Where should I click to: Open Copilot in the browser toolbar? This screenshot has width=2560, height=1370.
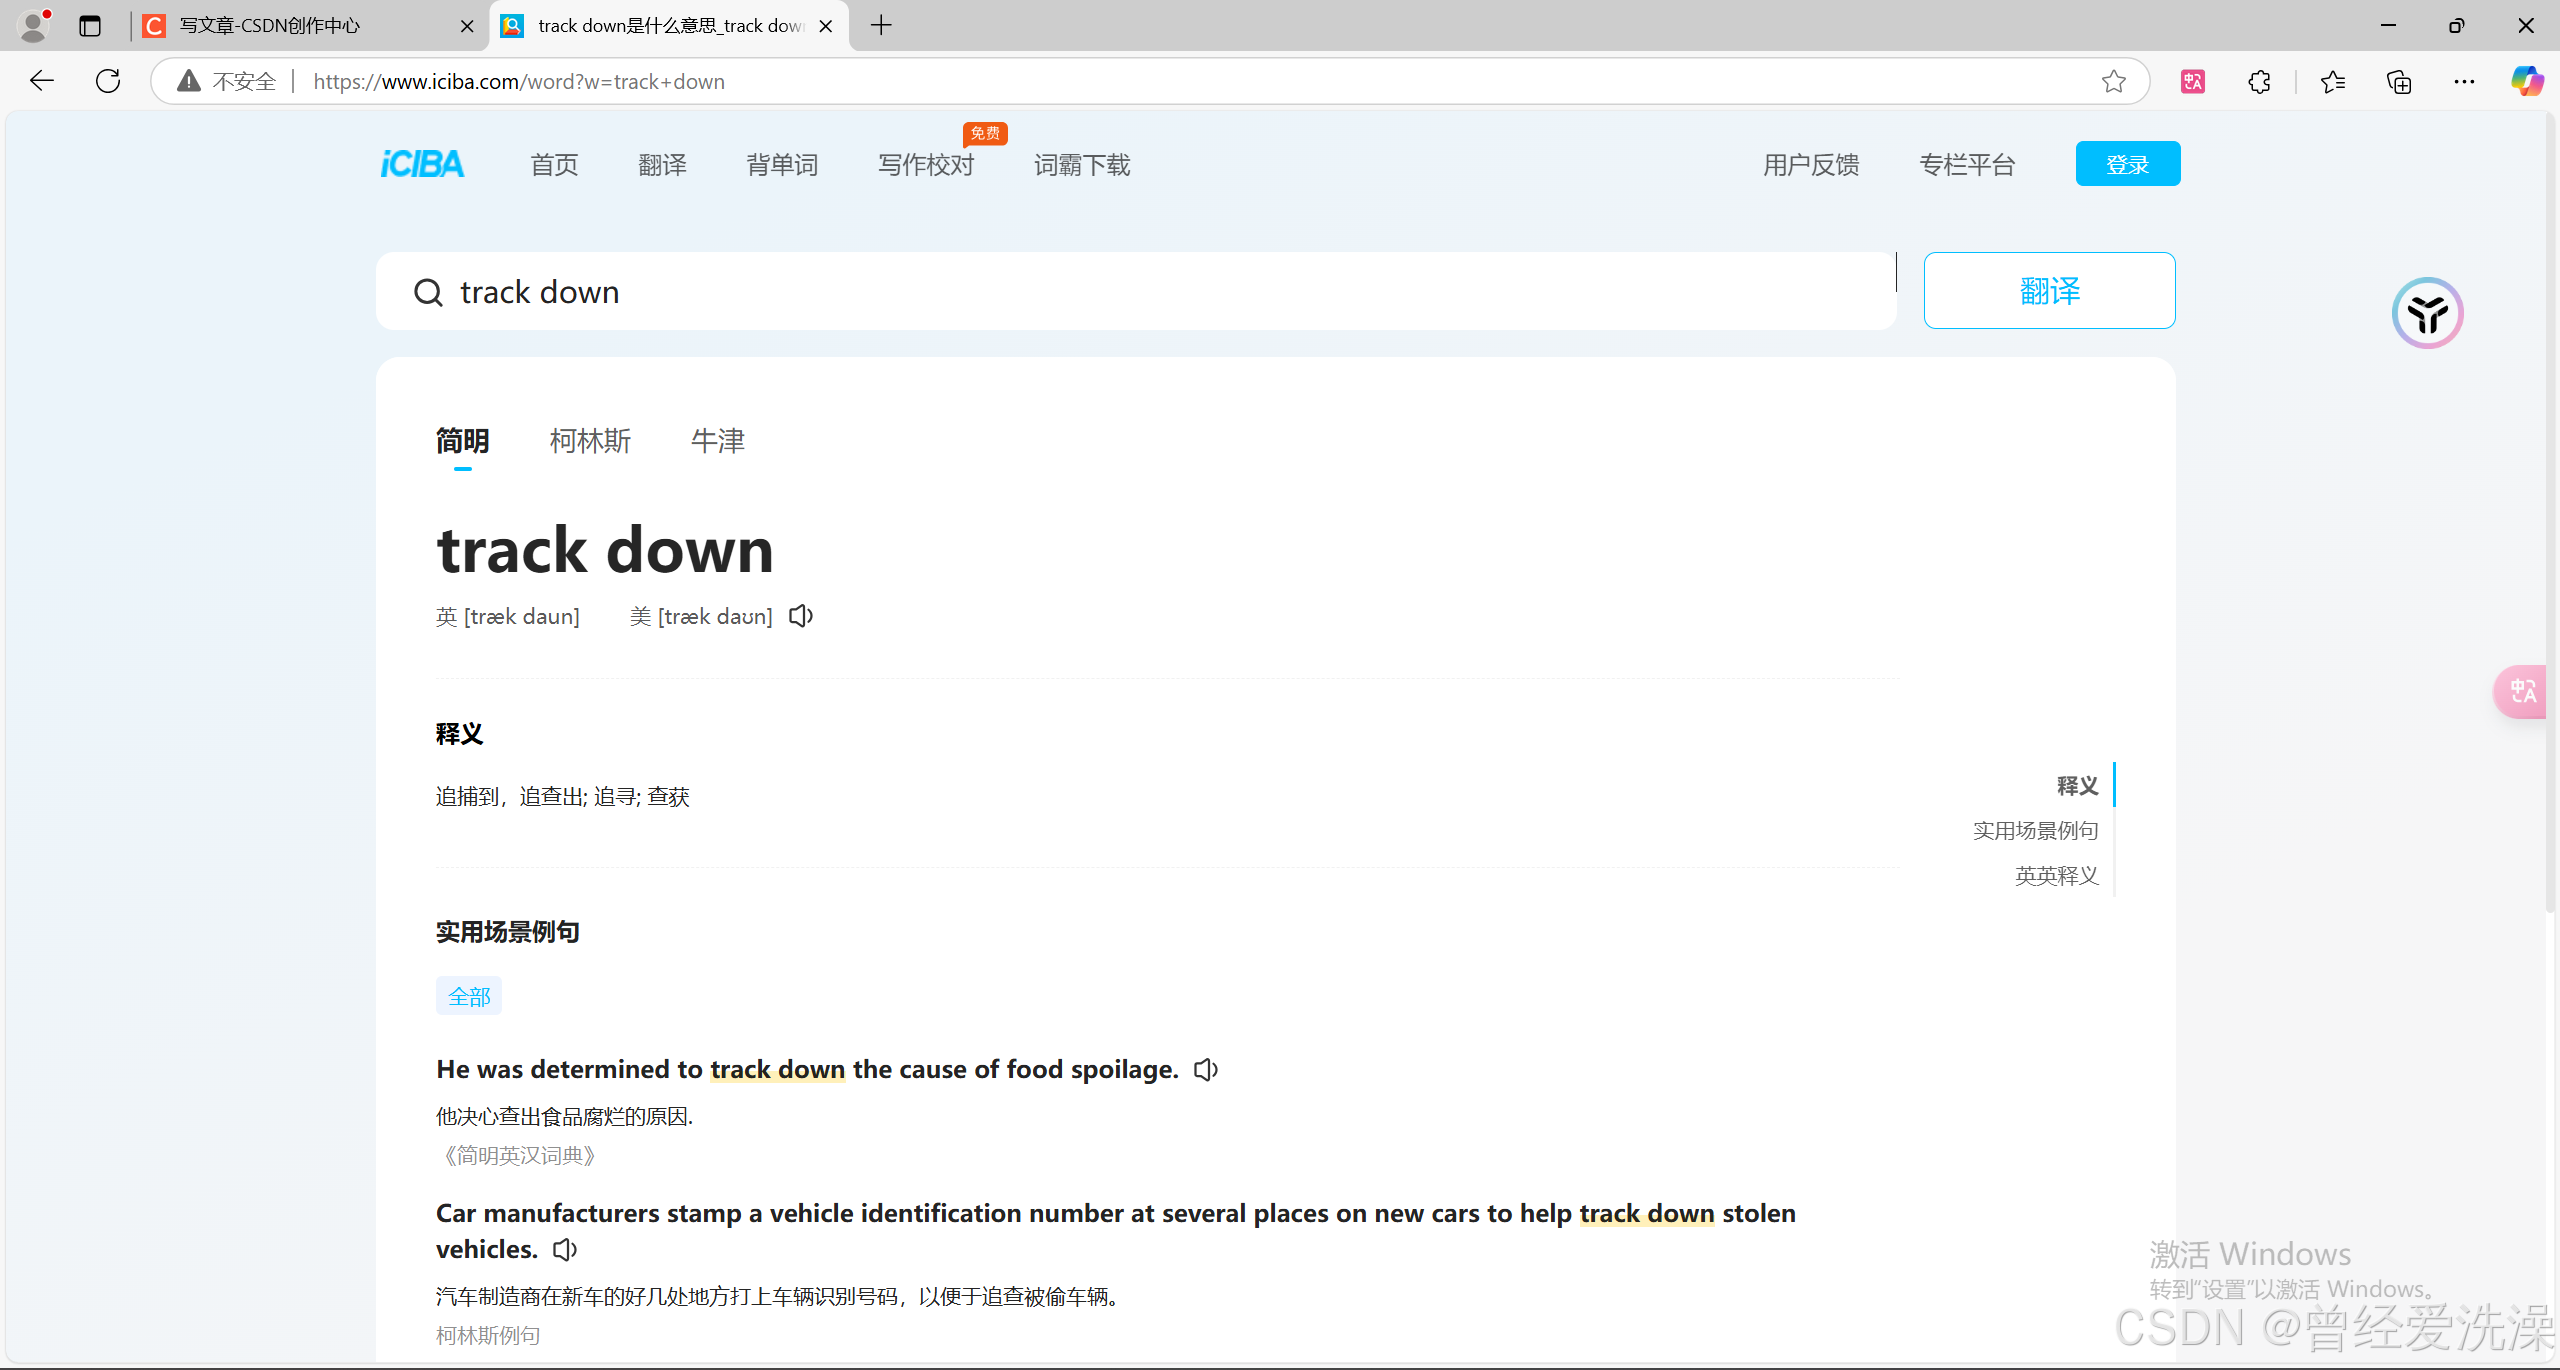click(2526, 82)
